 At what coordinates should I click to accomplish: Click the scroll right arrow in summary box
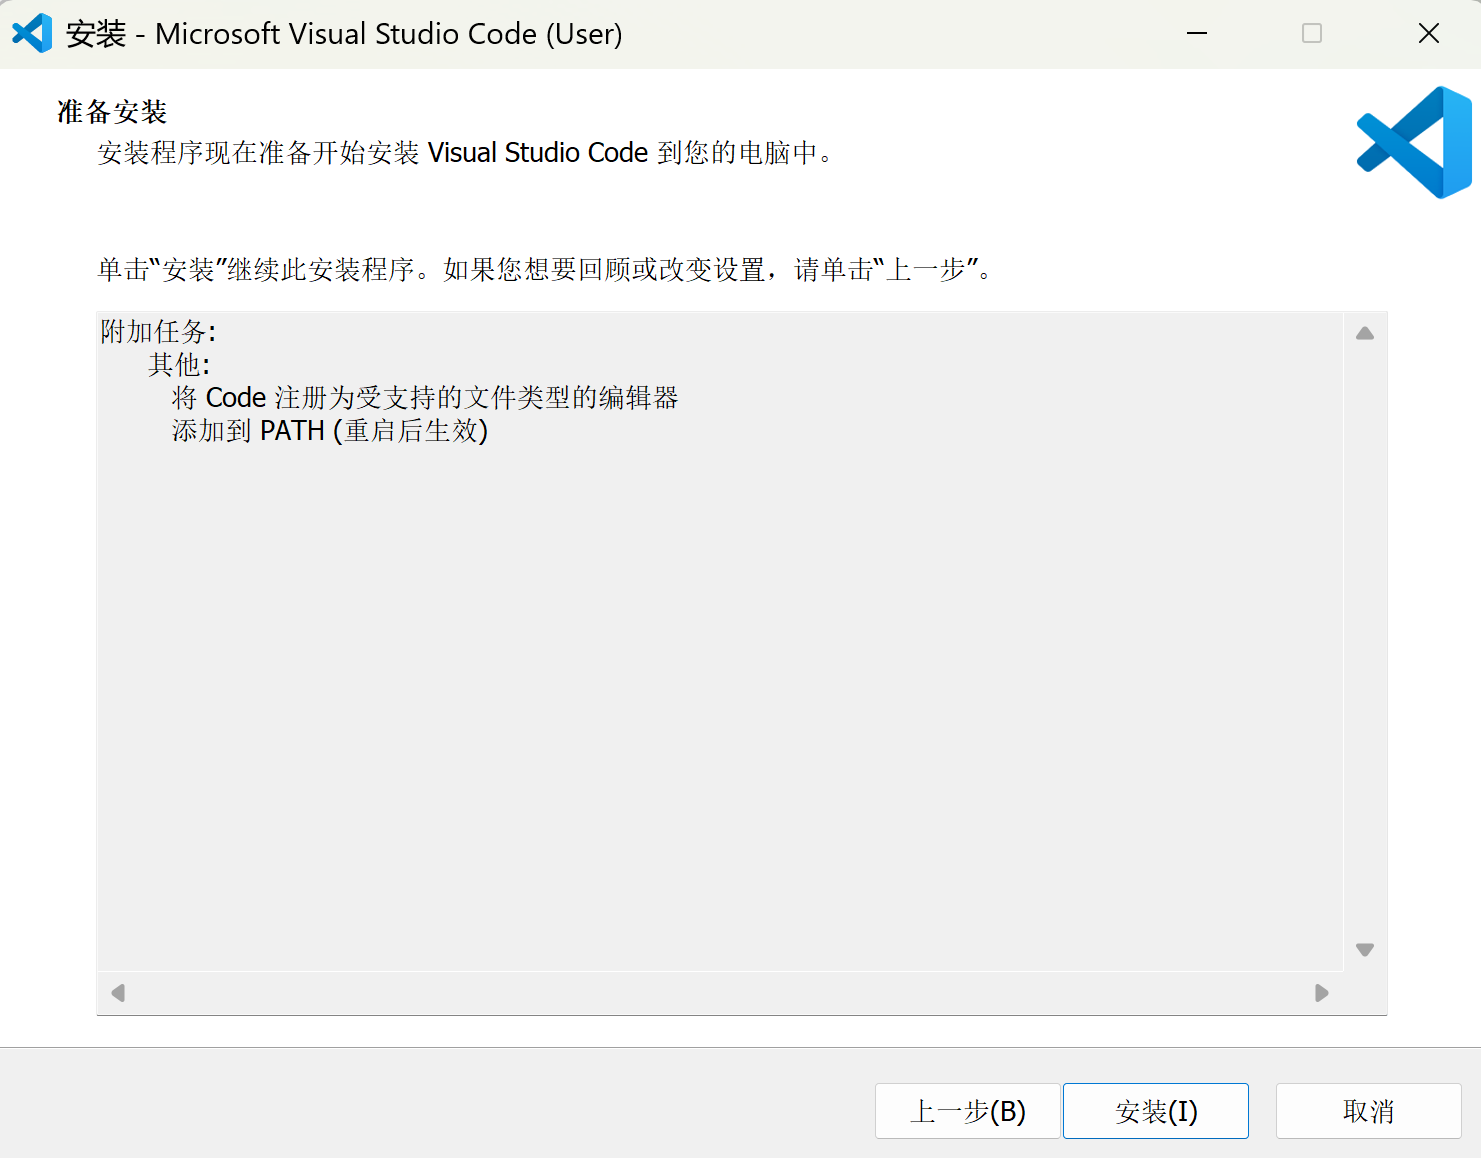click(x=1321, y=993)
